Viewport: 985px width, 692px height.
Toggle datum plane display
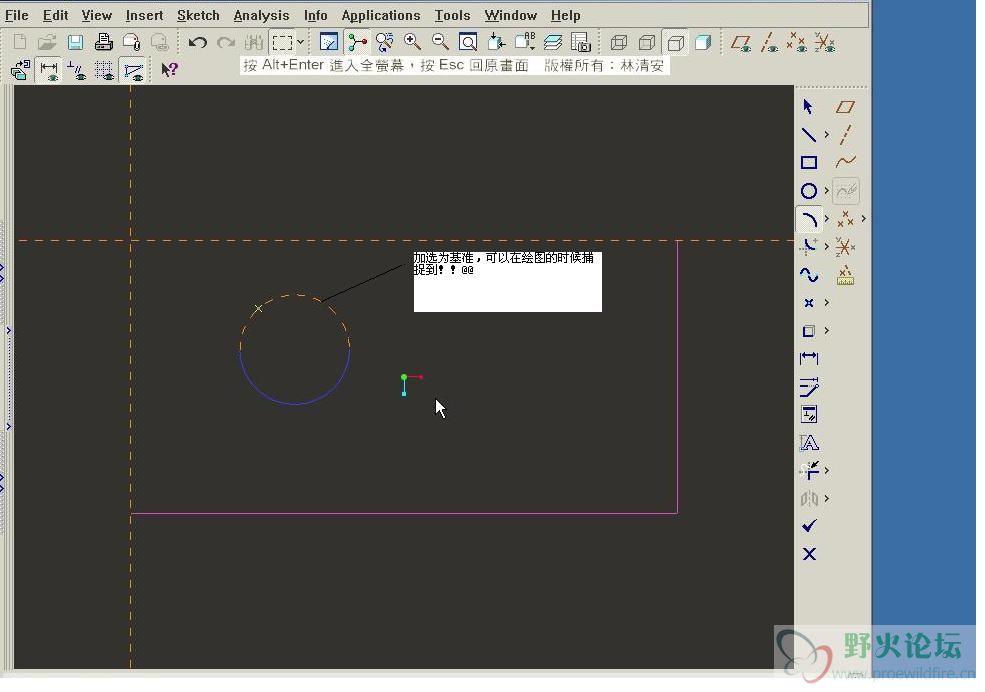click(741, 43)
